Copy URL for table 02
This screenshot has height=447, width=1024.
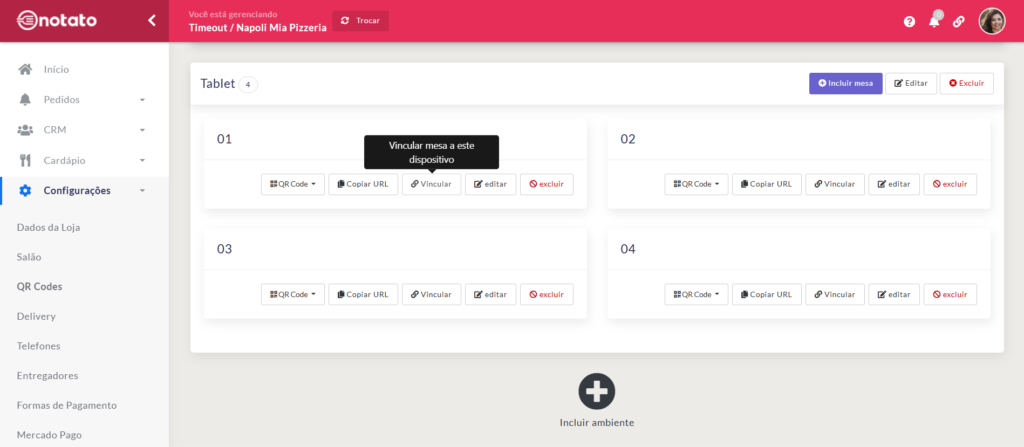pyautogui.click(x=766, y=184)
